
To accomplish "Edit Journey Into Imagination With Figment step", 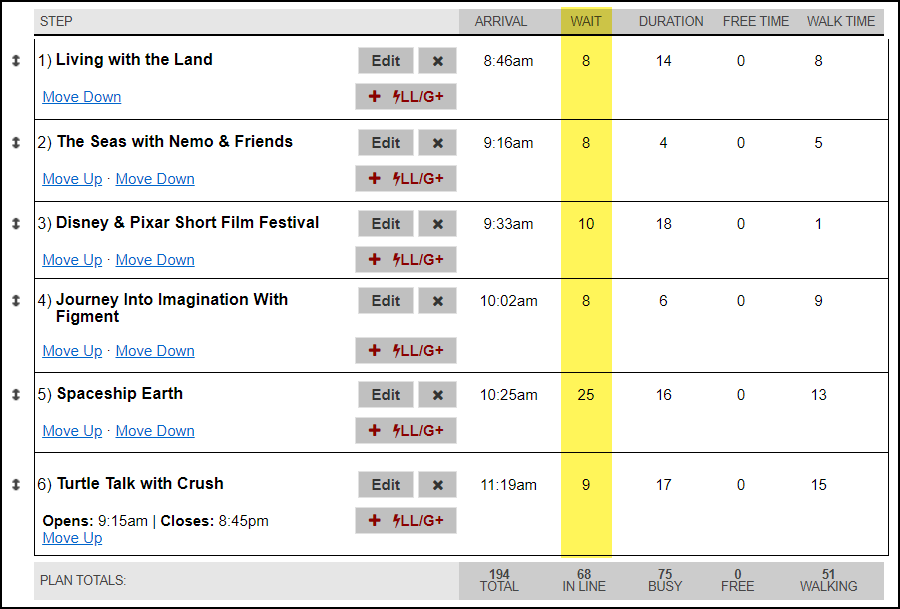I will pyautogui.click(x=386, y=301).
